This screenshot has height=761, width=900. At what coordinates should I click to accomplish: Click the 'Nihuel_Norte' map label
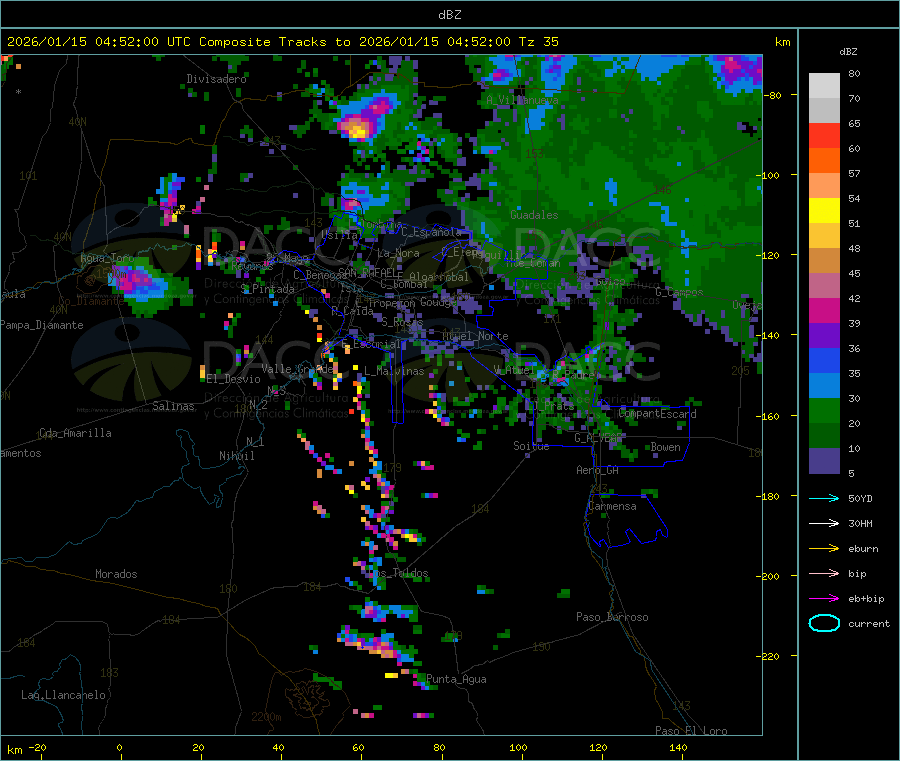point(475,336)
